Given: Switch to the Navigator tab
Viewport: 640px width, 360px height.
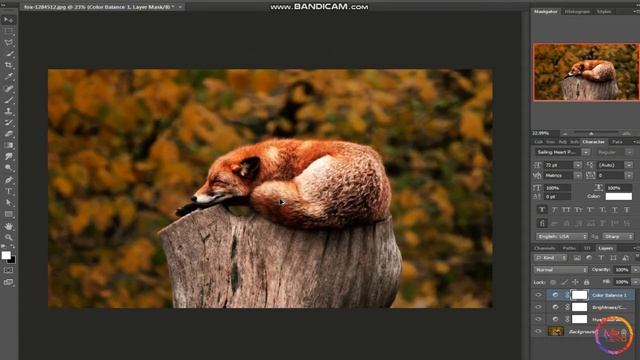Looking at the screenshot, I should click(546, 12).
